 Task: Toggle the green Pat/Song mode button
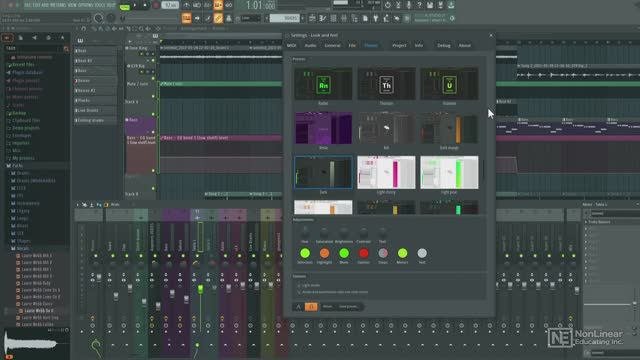pos(124,7)
